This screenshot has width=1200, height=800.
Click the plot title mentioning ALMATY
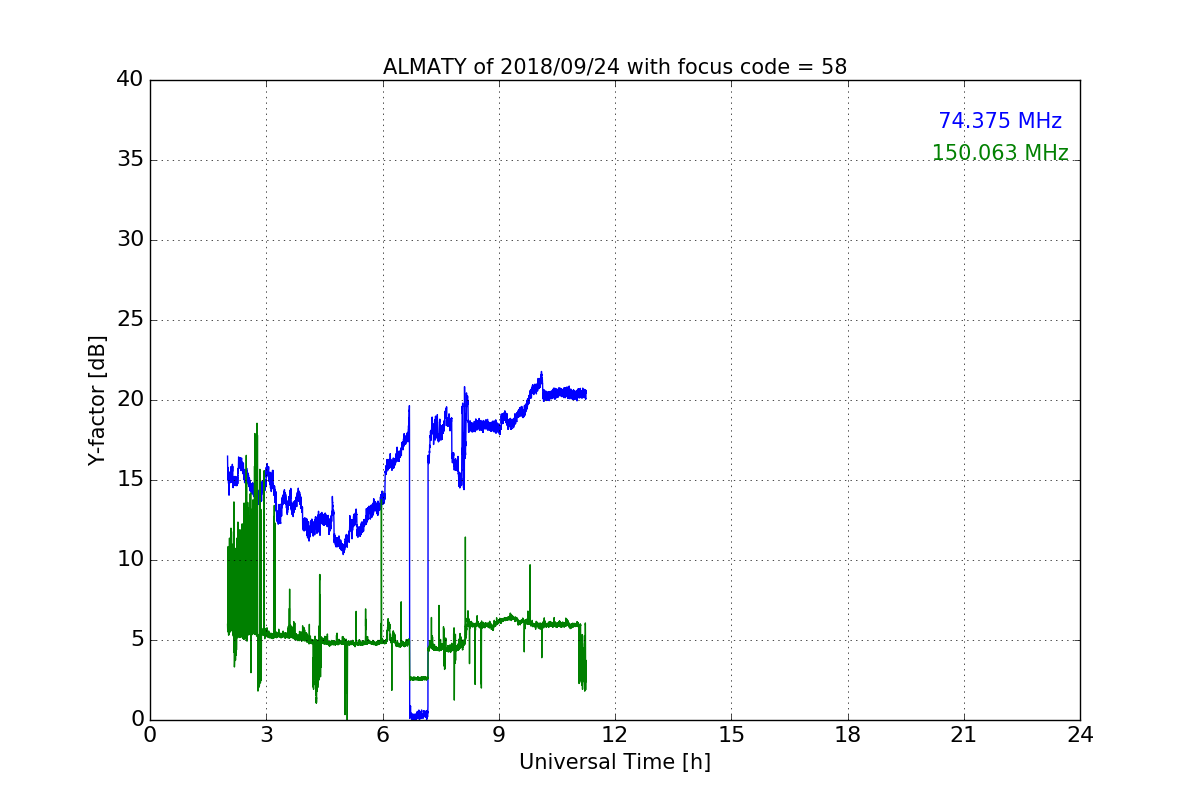click(x=615, y=67)
